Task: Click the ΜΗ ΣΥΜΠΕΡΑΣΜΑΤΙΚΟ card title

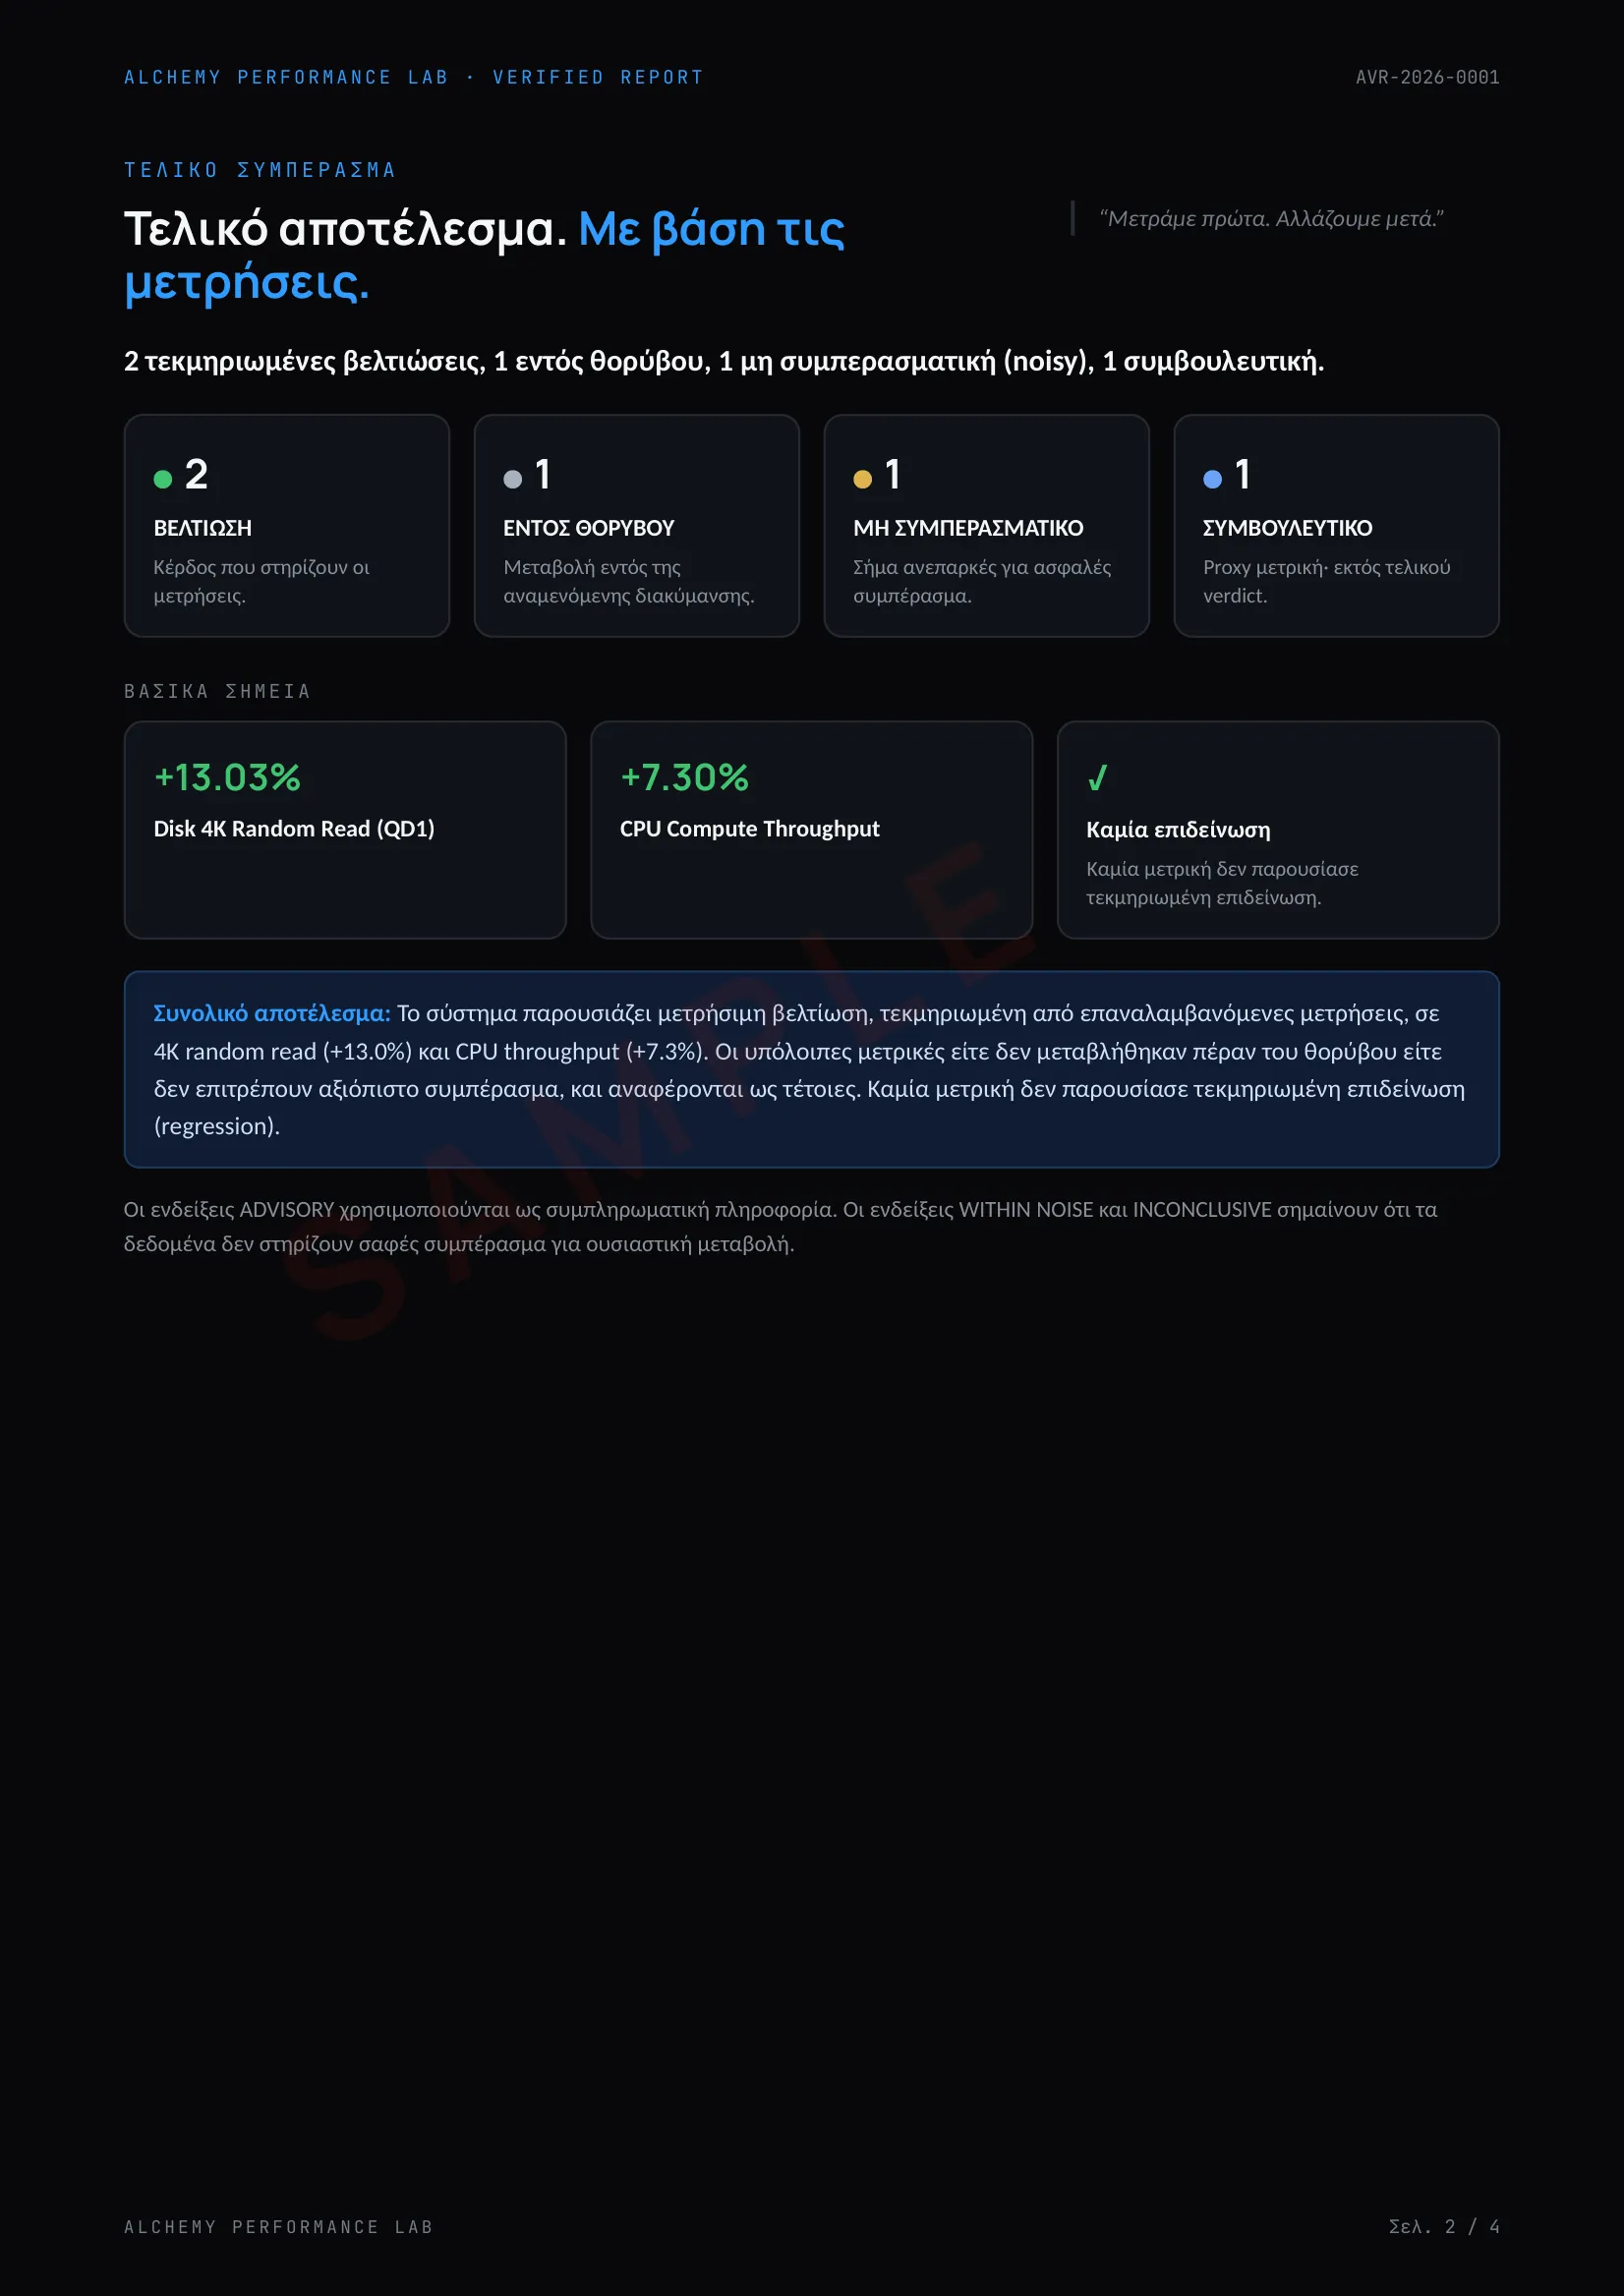Action: point(968,528)
